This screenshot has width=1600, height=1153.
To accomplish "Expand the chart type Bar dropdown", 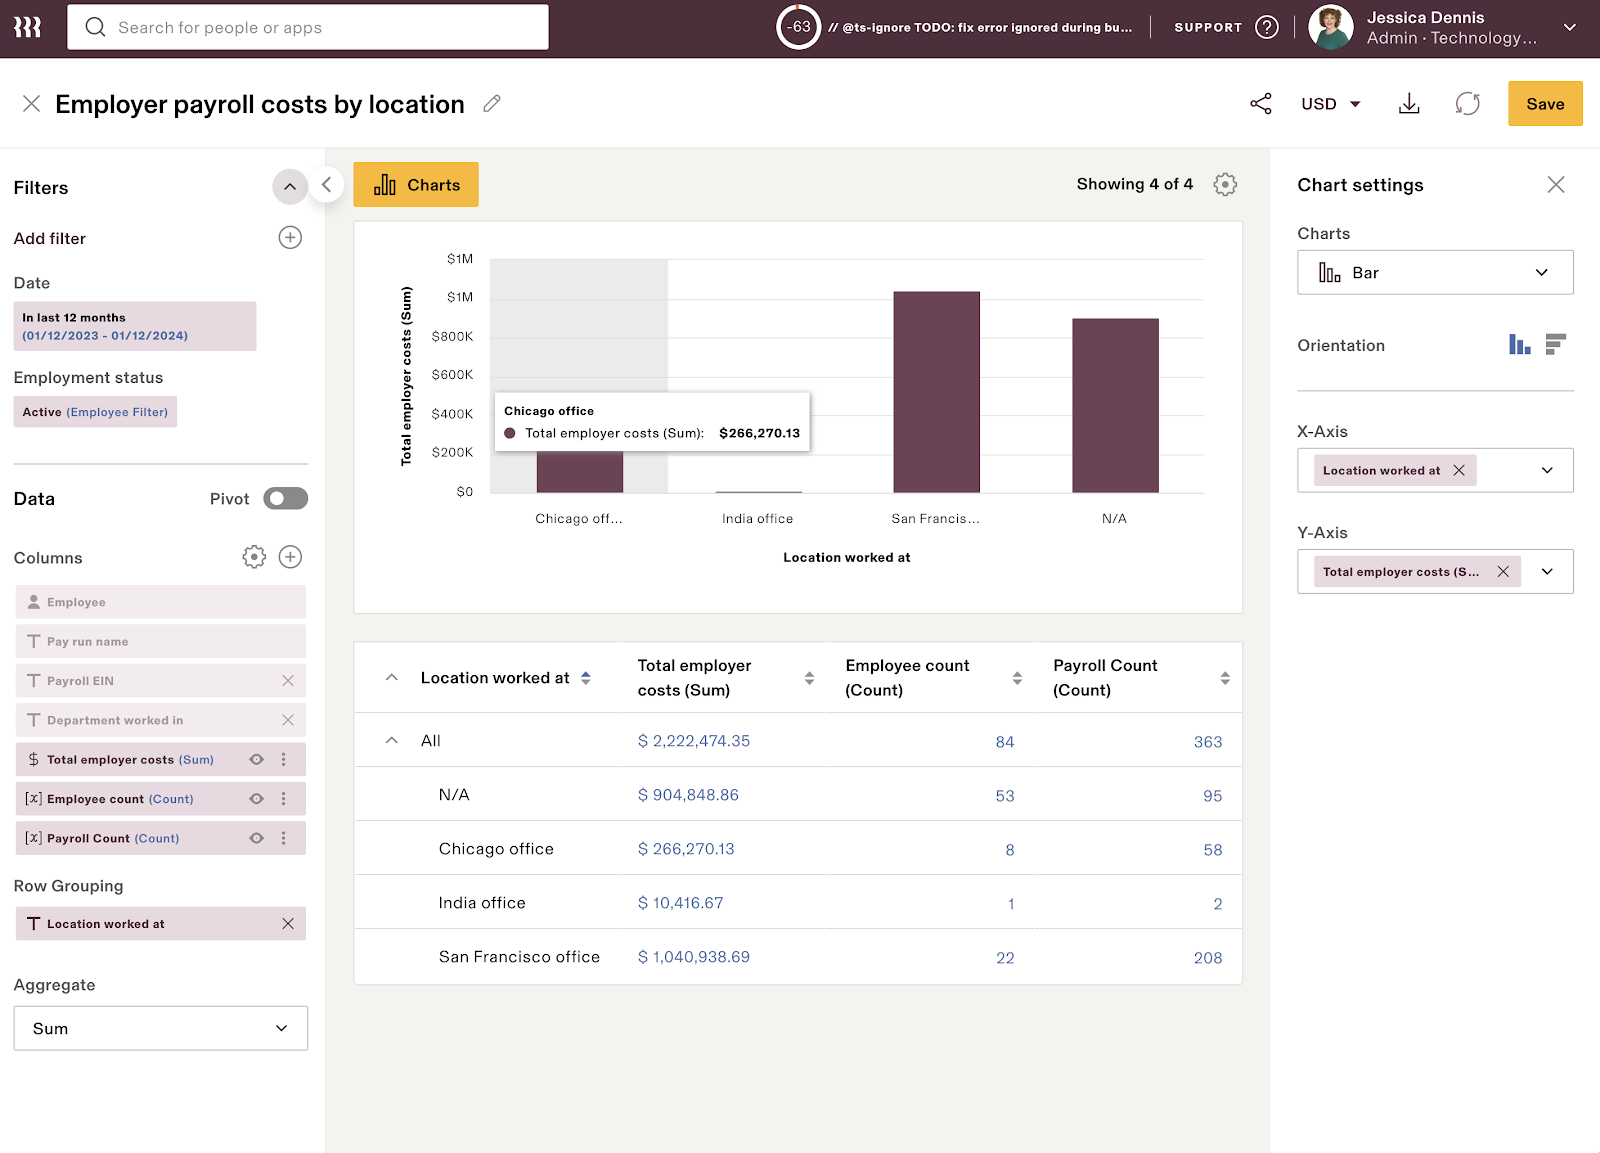I will click(x=1434, y=273).
